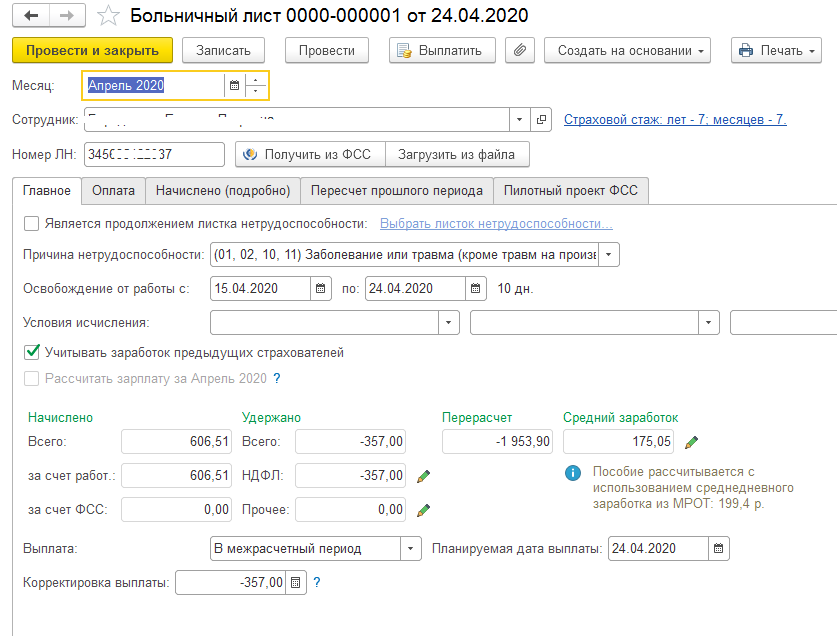
Task: Expand Причина нетрудоспособности dropdown
Action: pyautogui.click(x=609, y=255)
